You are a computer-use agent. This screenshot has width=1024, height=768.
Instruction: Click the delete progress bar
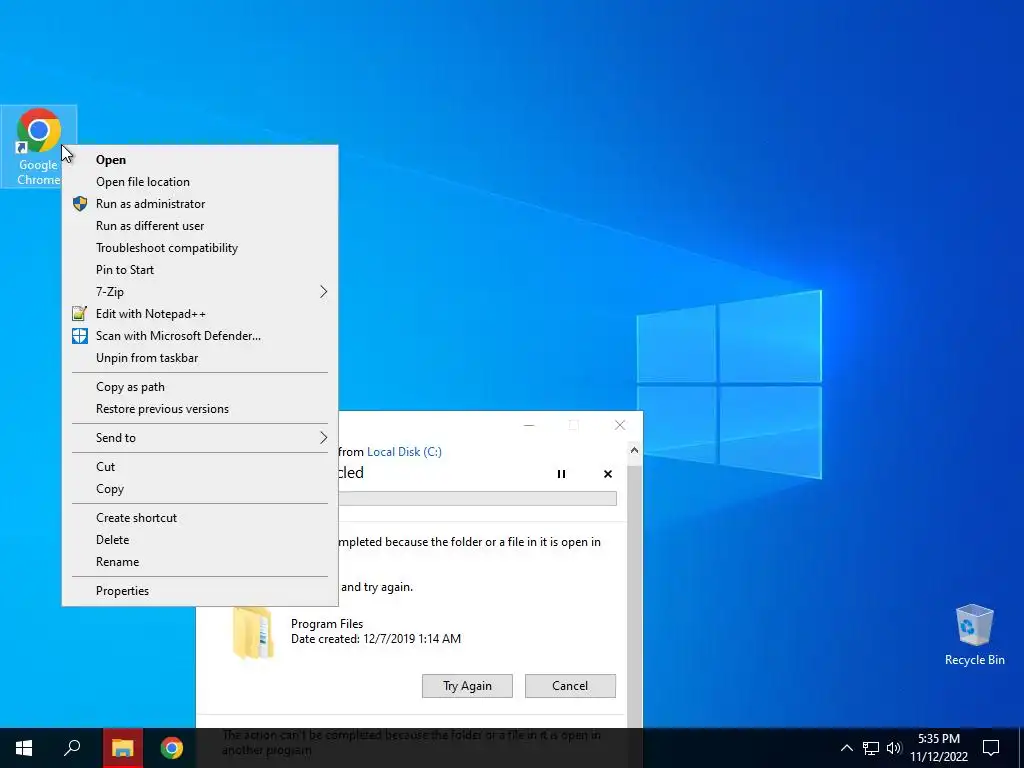[477, 499]
